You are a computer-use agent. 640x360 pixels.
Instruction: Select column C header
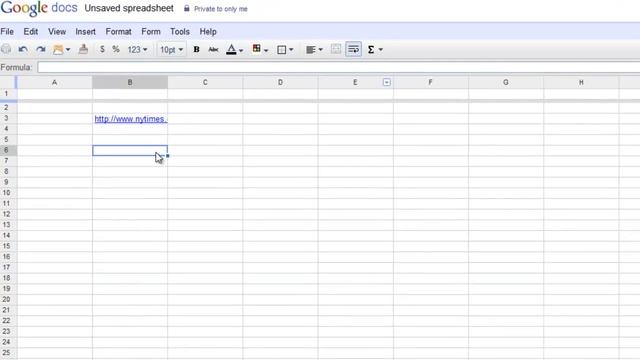(205, 82)
